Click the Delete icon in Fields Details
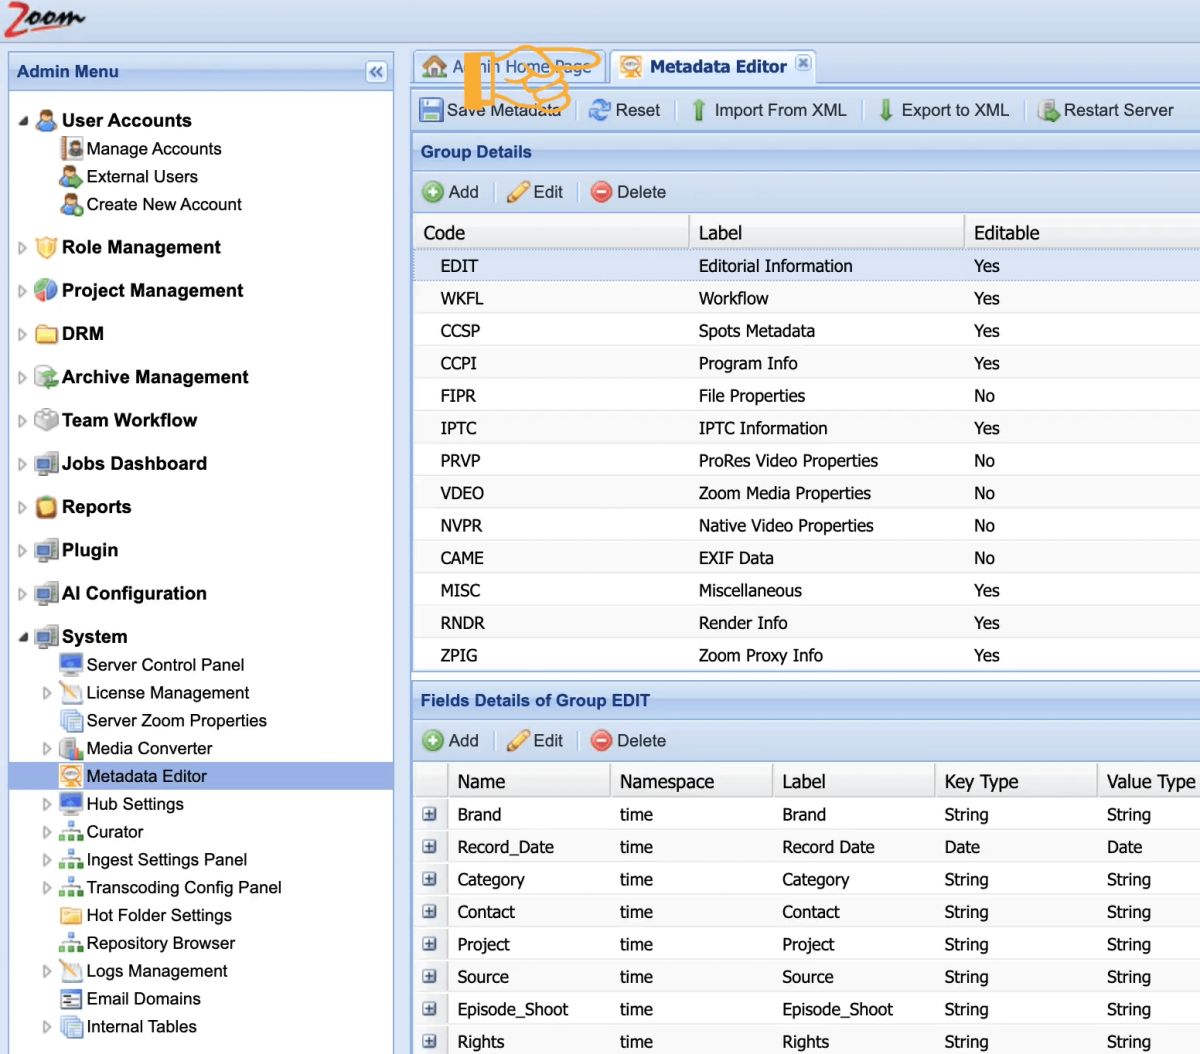Image resolution: width=1200 pixels, height=1054 pixels. pyautogui.click(x=601, y=741)
